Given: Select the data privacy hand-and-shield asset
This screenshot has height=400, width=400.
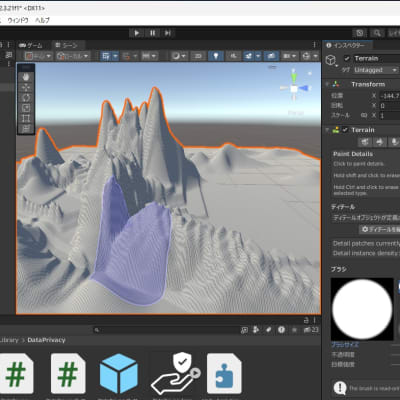Looking at the screenshot, I should point(175,374).
